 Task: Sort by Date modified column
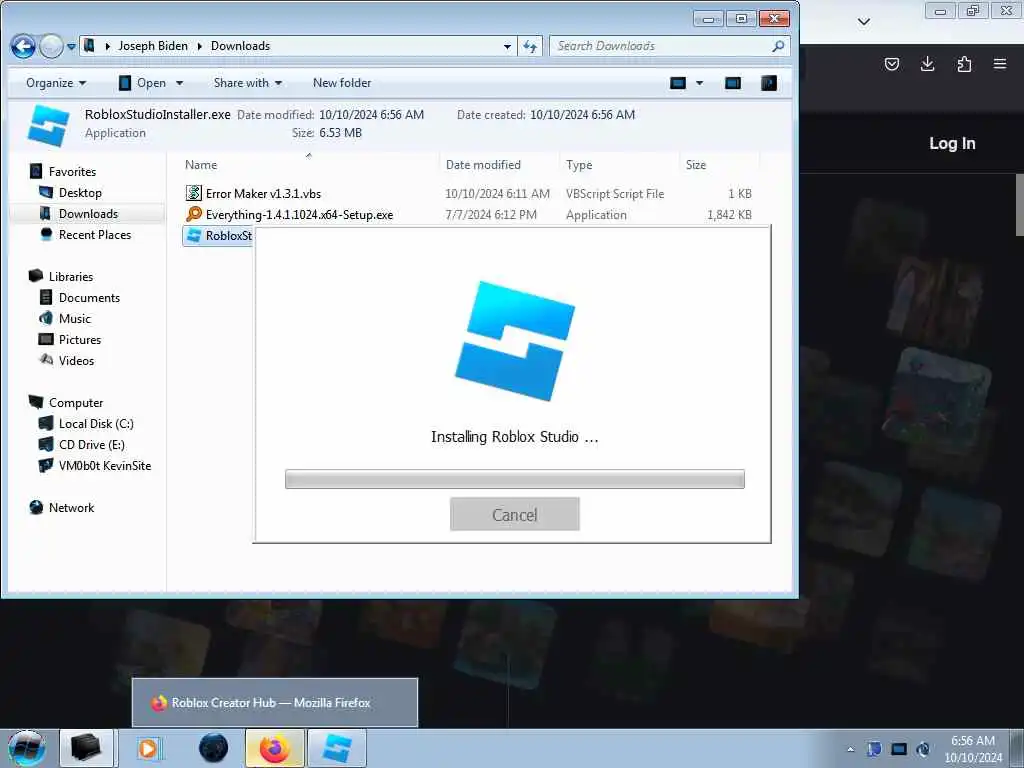point(483,165)
